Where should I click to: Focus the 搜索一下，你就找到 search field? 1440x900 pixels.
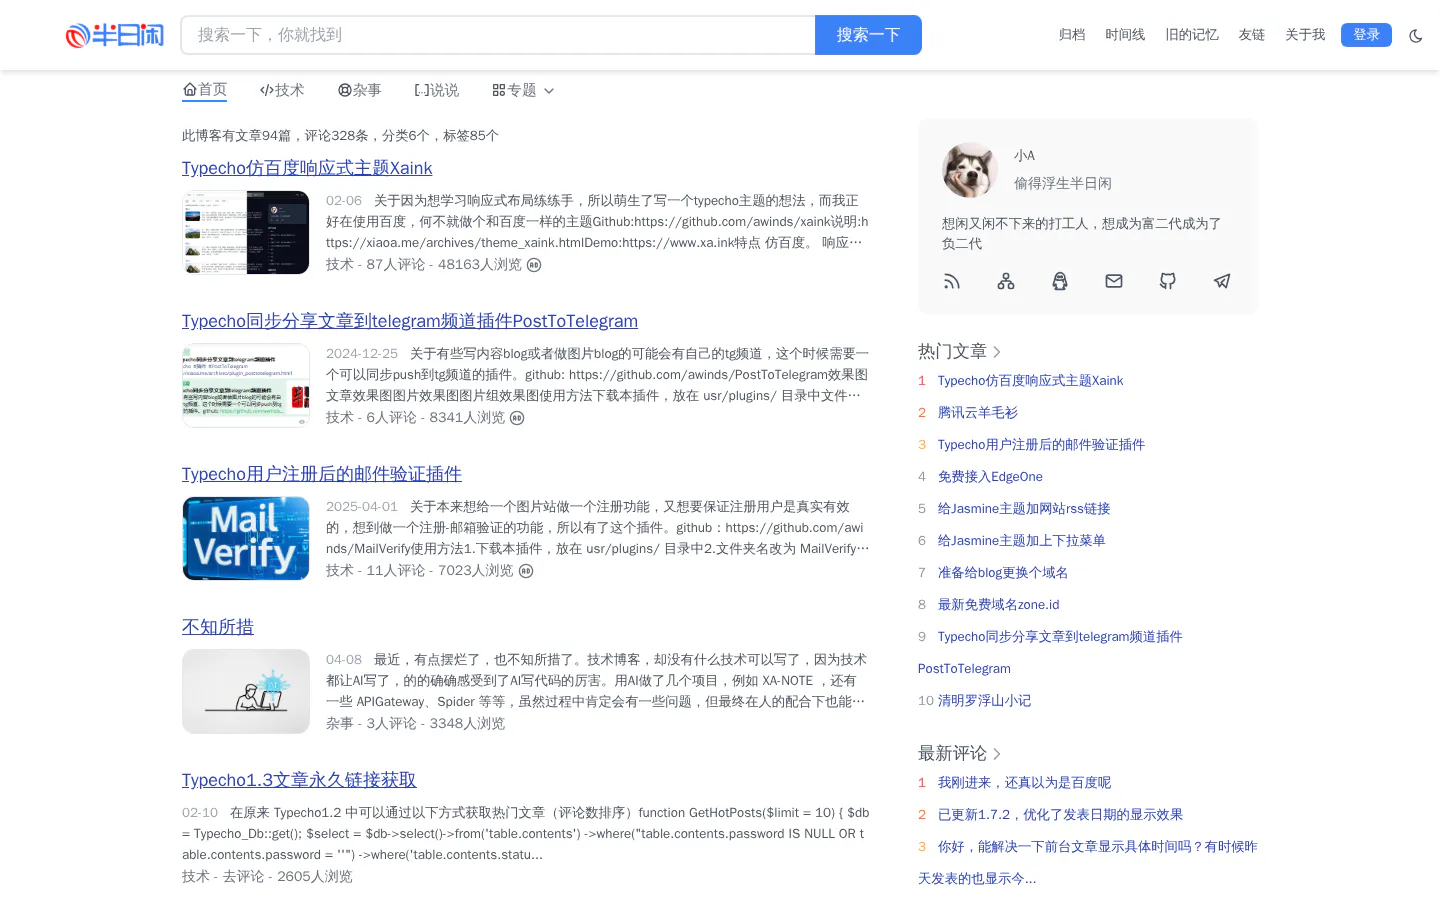pyautogui.click(x=498, y=35)
